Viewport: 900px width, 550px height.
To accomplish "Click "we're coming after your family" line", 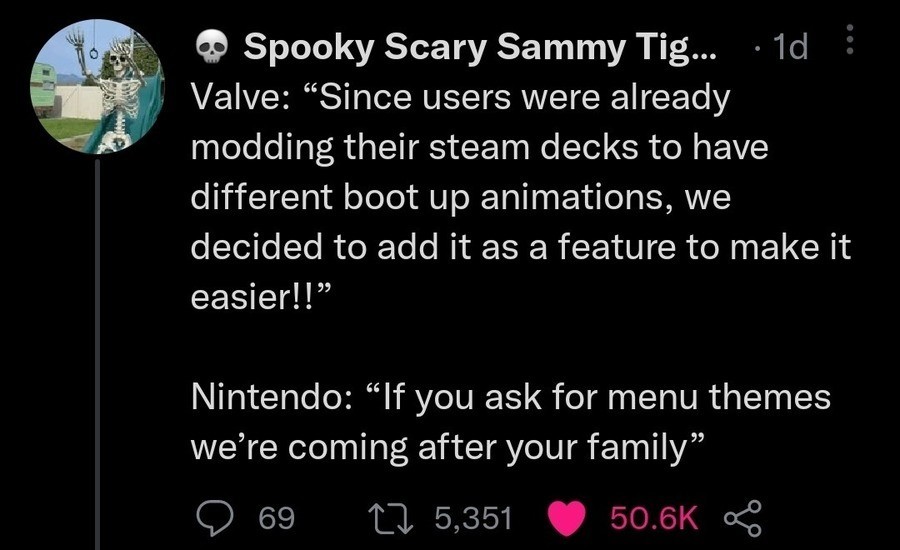I will coord(440,447).
